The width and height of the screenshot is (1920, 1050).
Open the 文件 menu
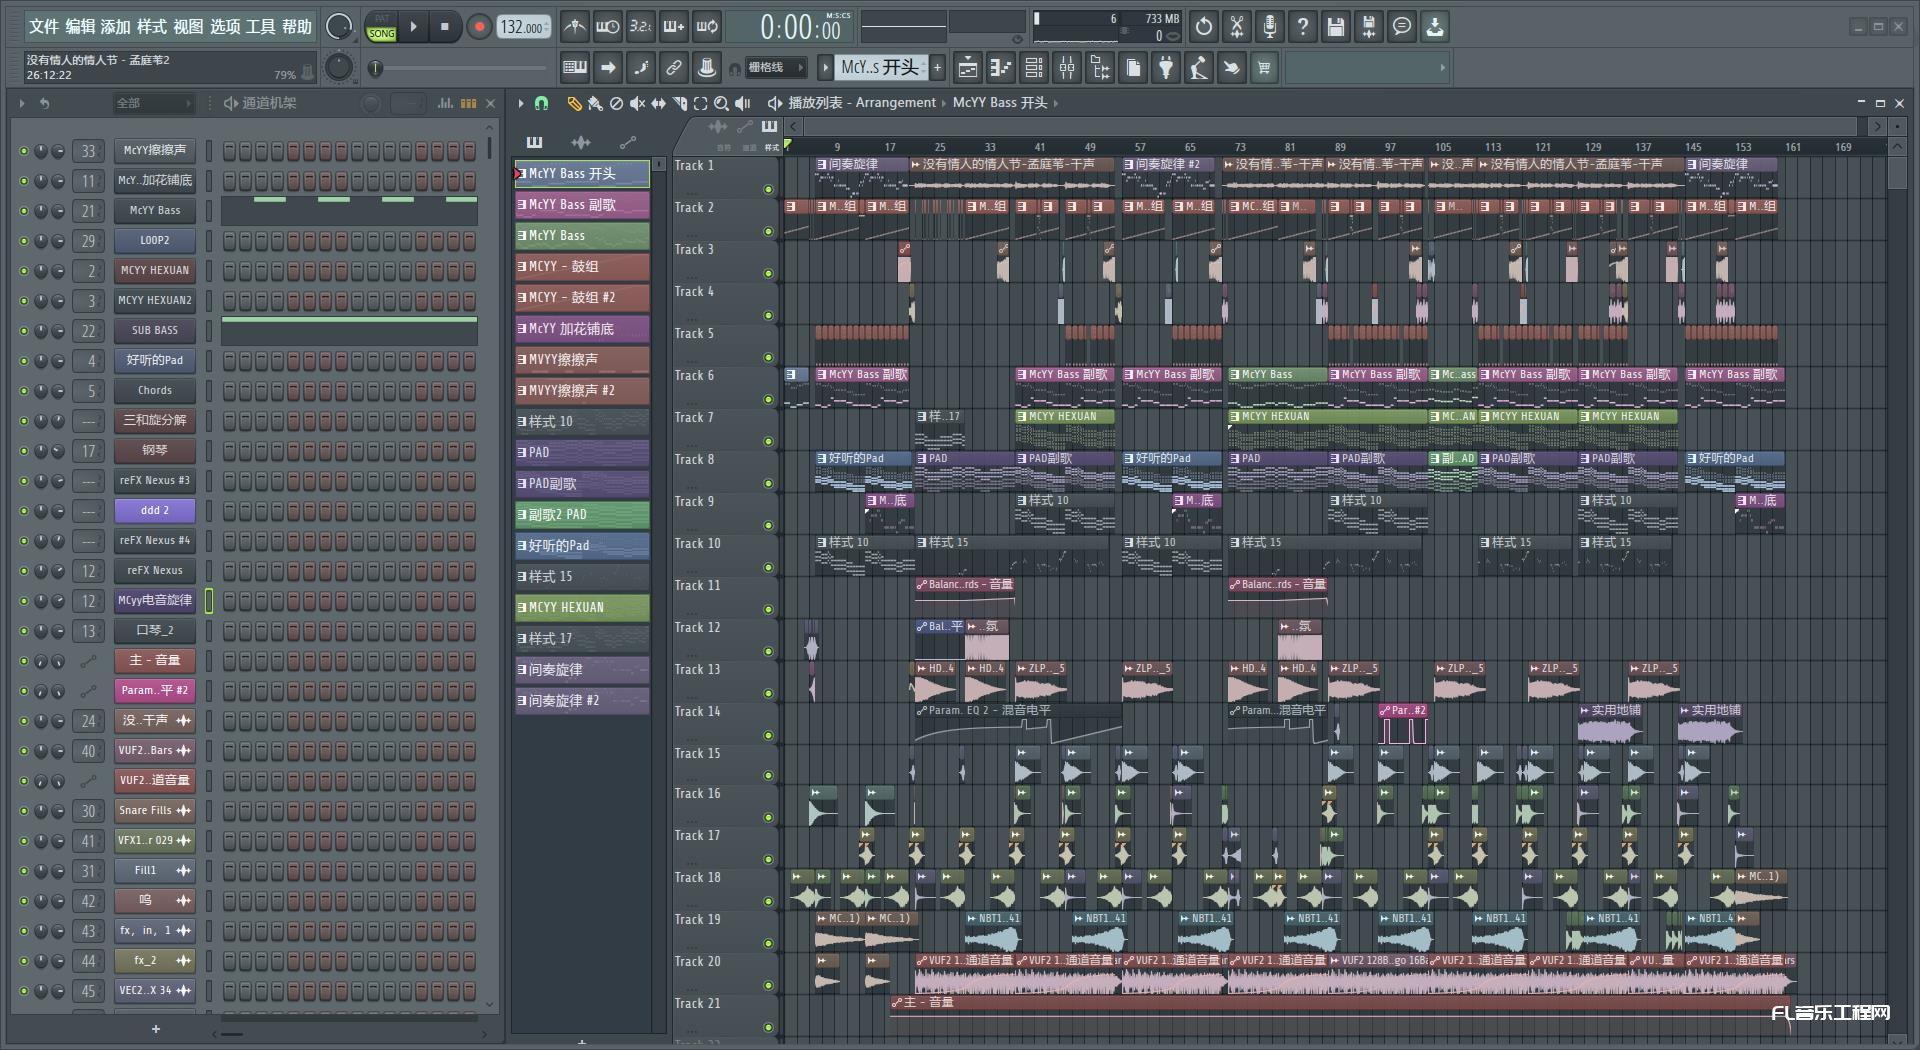pos(44,27)
